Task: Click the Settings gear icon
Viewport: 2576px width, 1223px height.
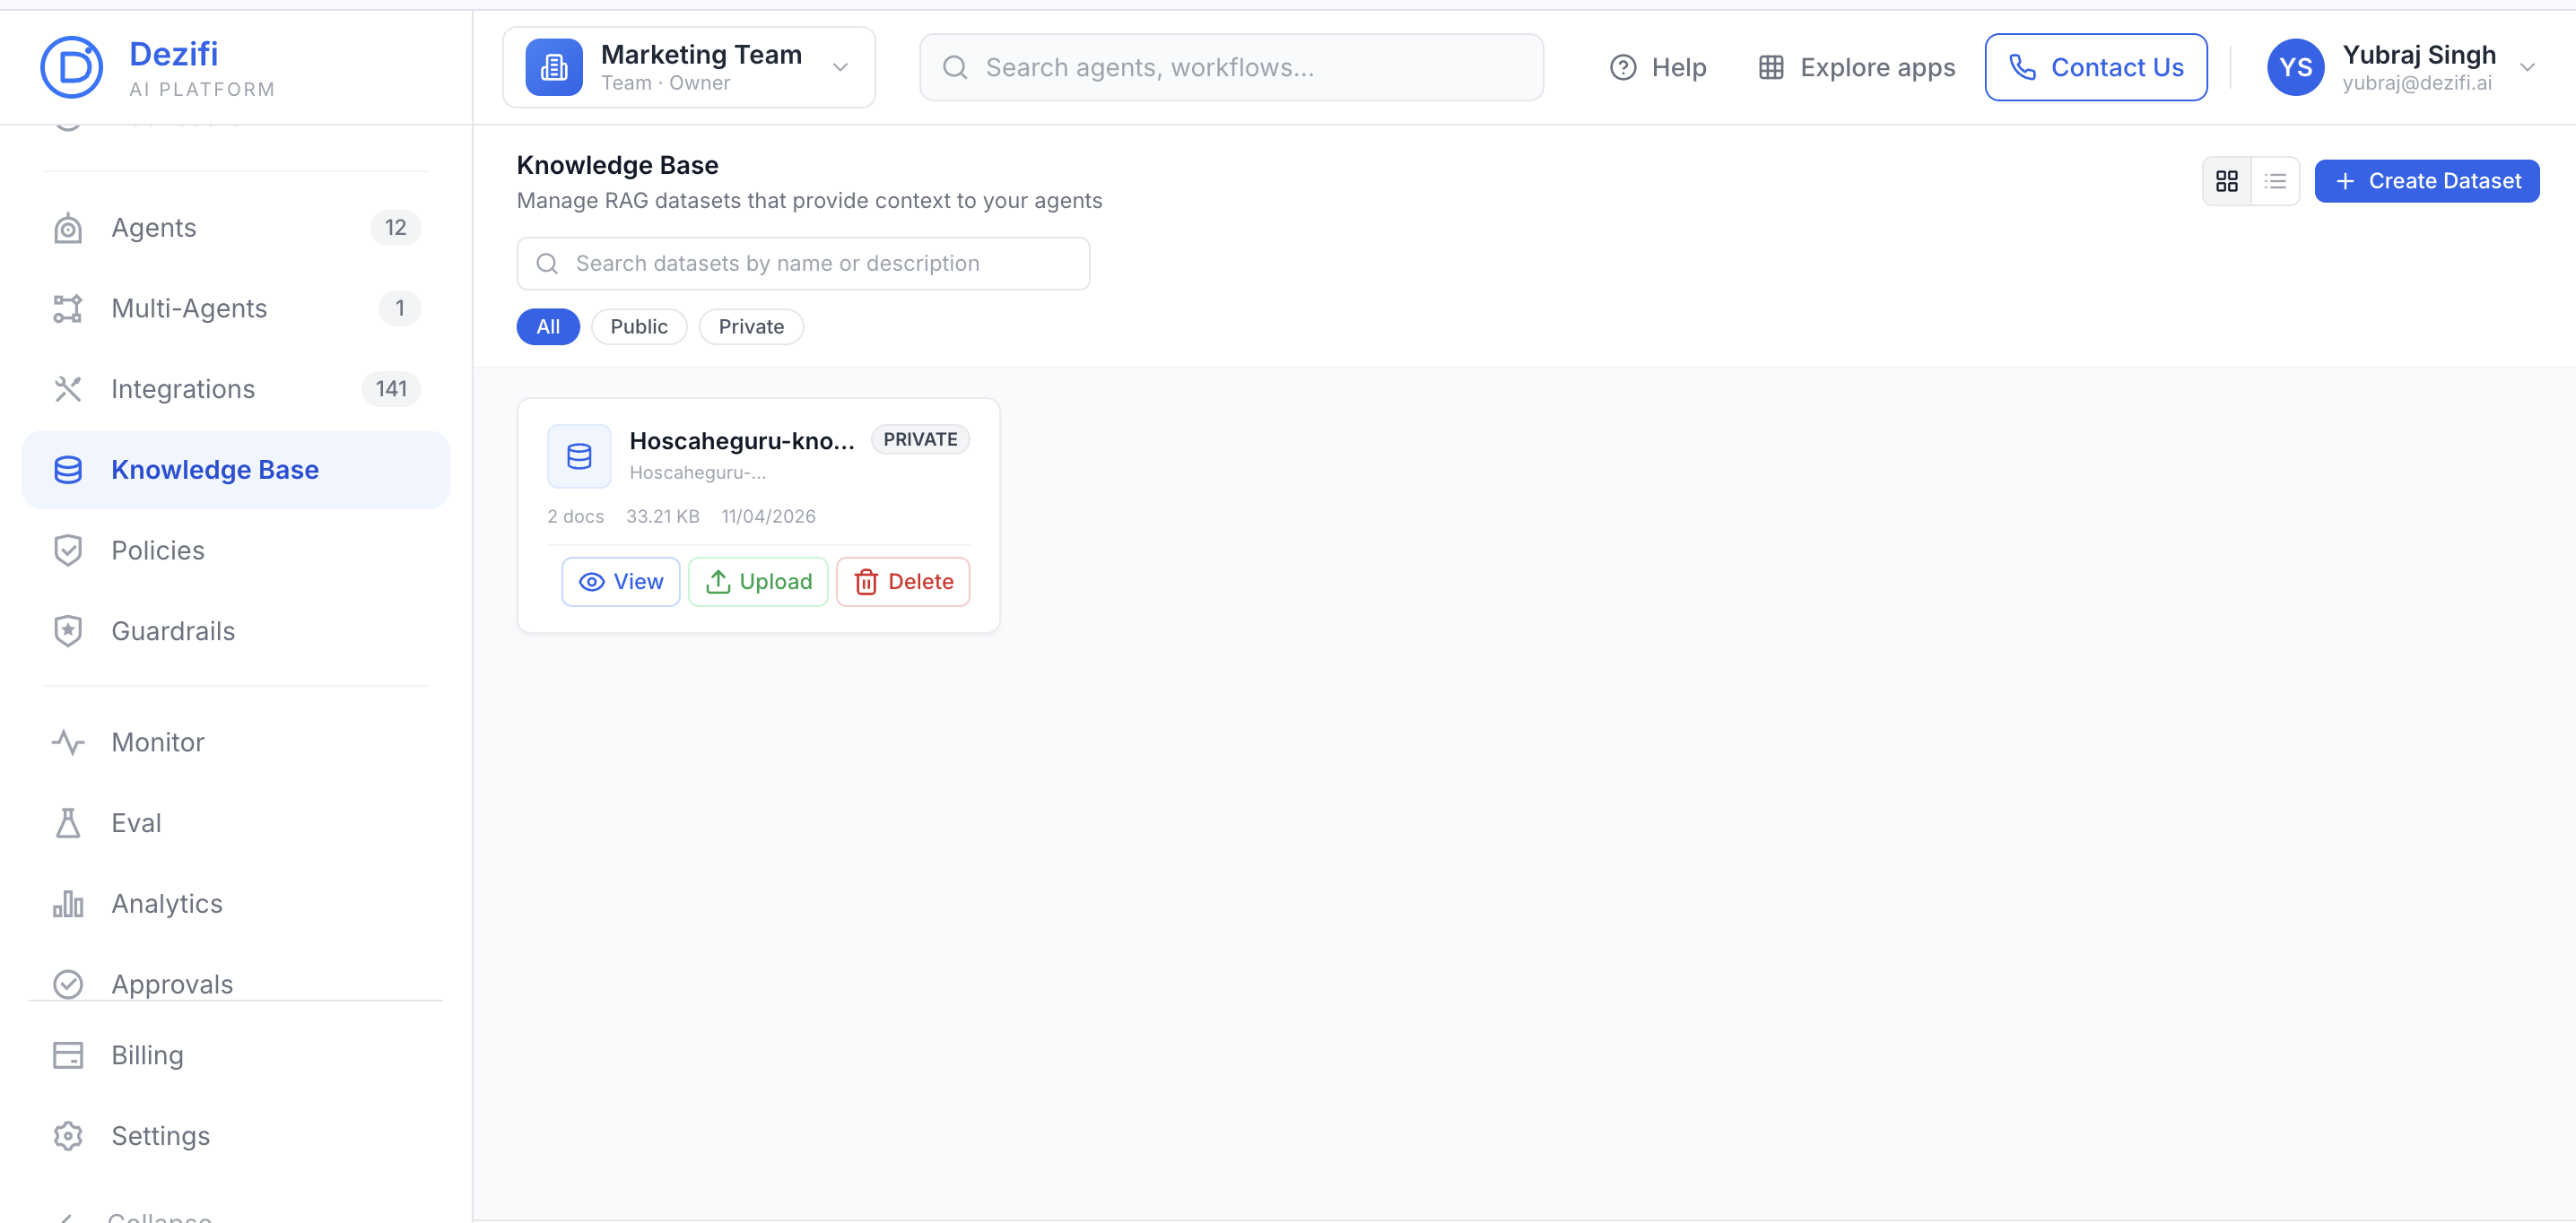Action: [x=68, y=1136]
